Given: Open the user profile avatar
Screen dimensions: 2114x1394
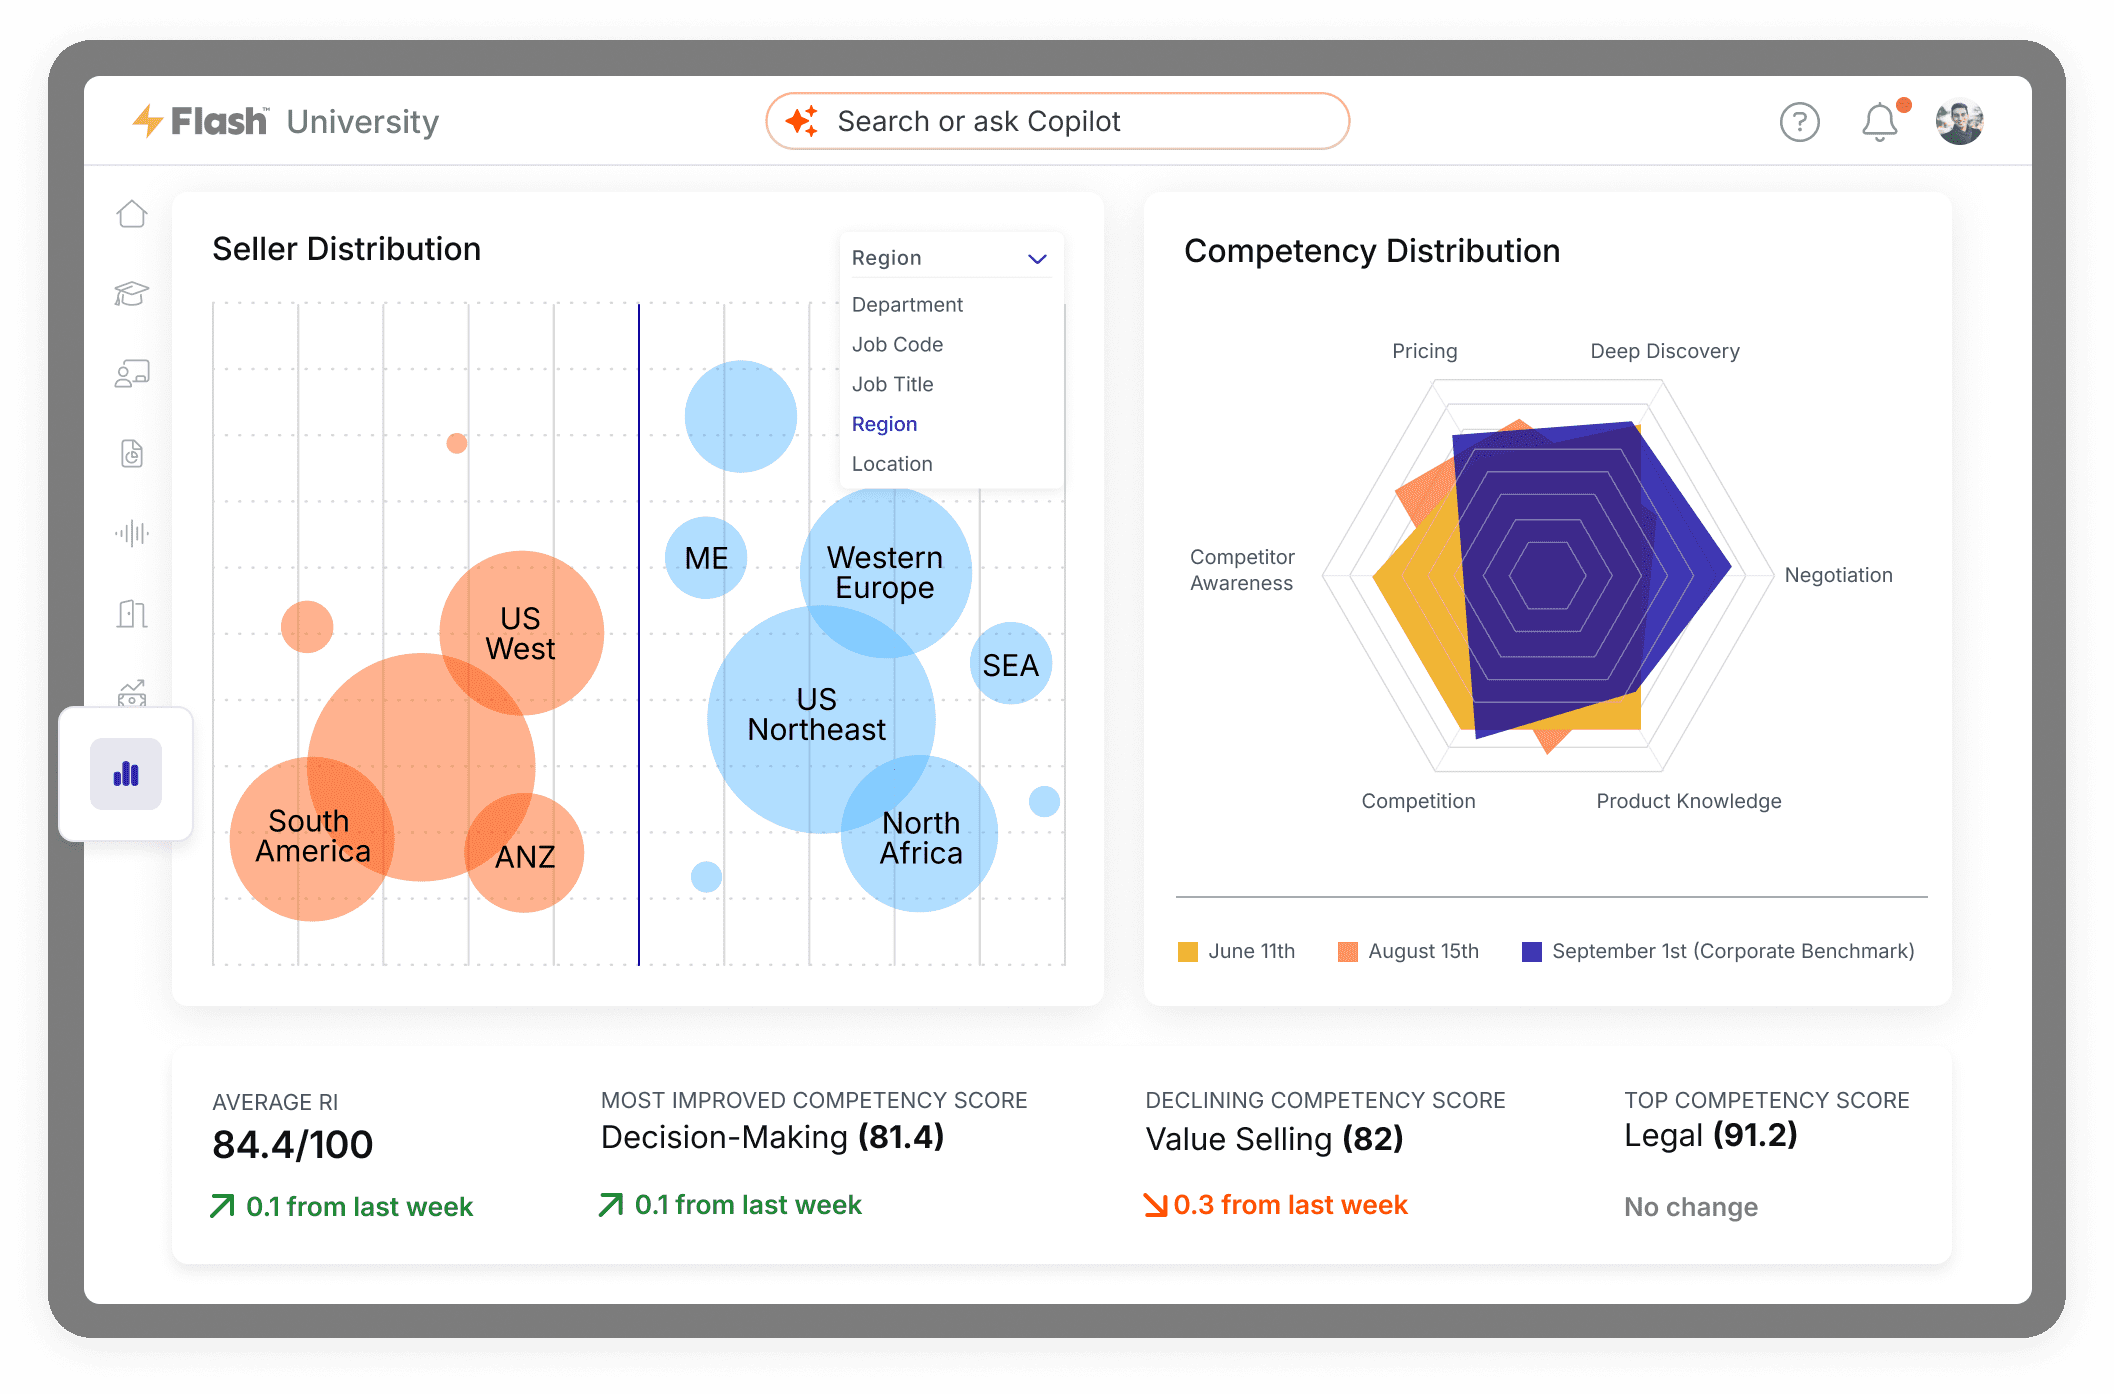Looking at the screenshot, I should (1959, 122).
